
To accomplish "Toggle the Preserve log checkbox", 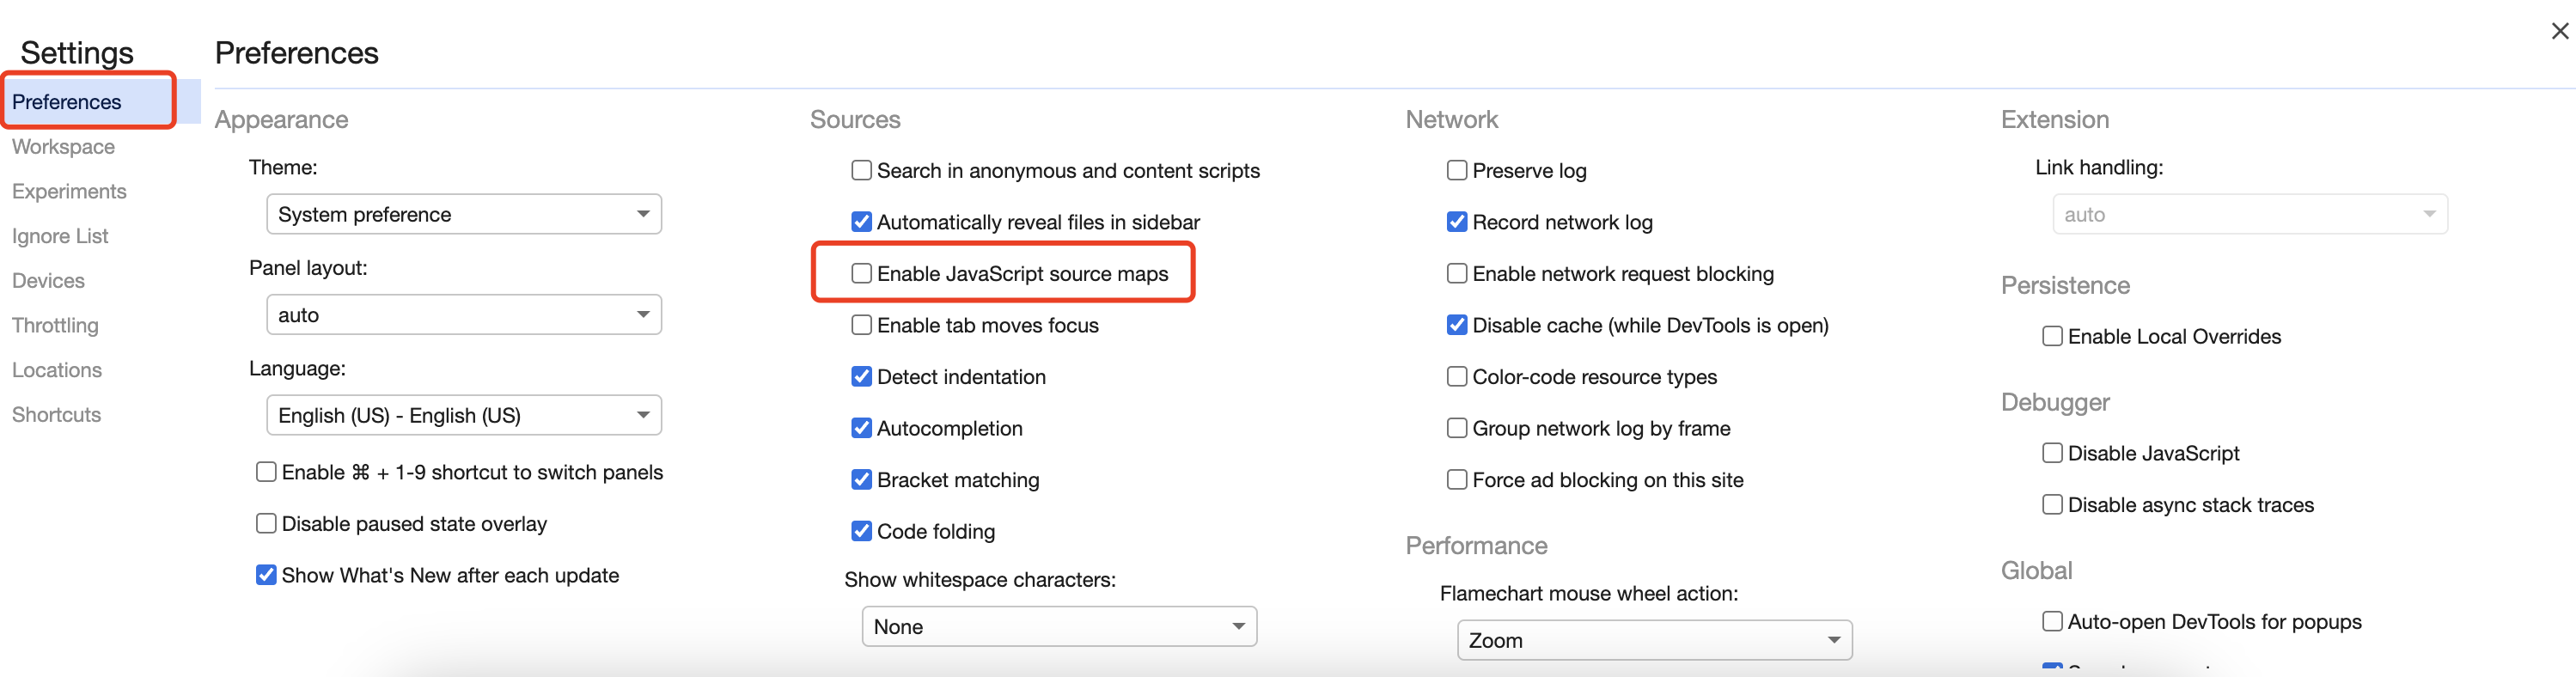I will 1457,171.
